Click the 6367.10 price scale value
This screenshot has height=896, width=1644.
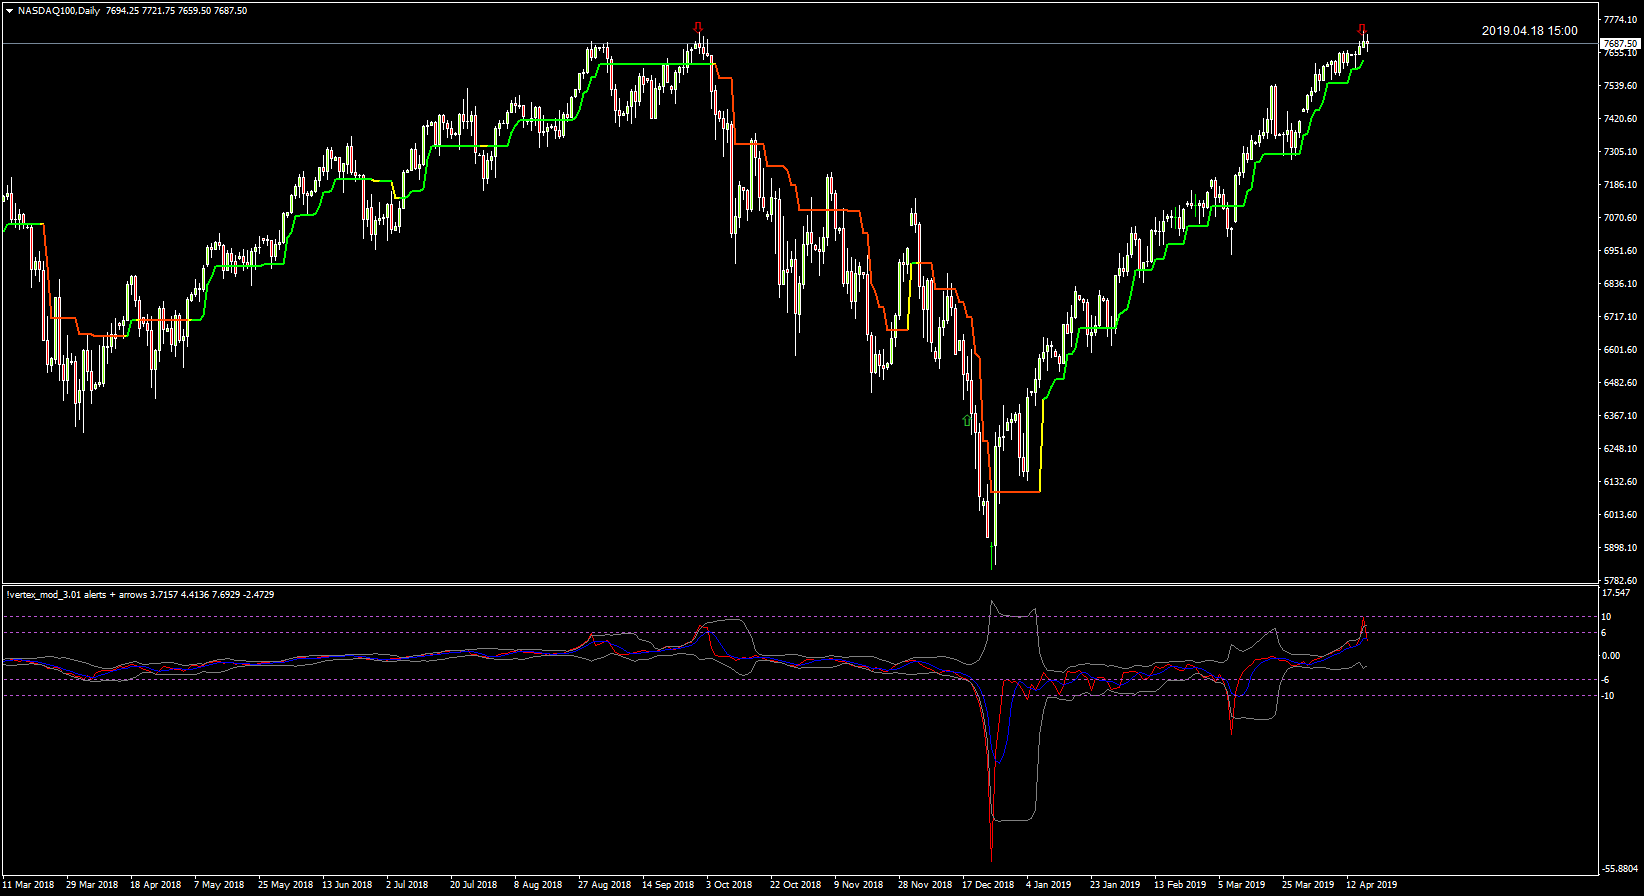(x=1620, y=416)
